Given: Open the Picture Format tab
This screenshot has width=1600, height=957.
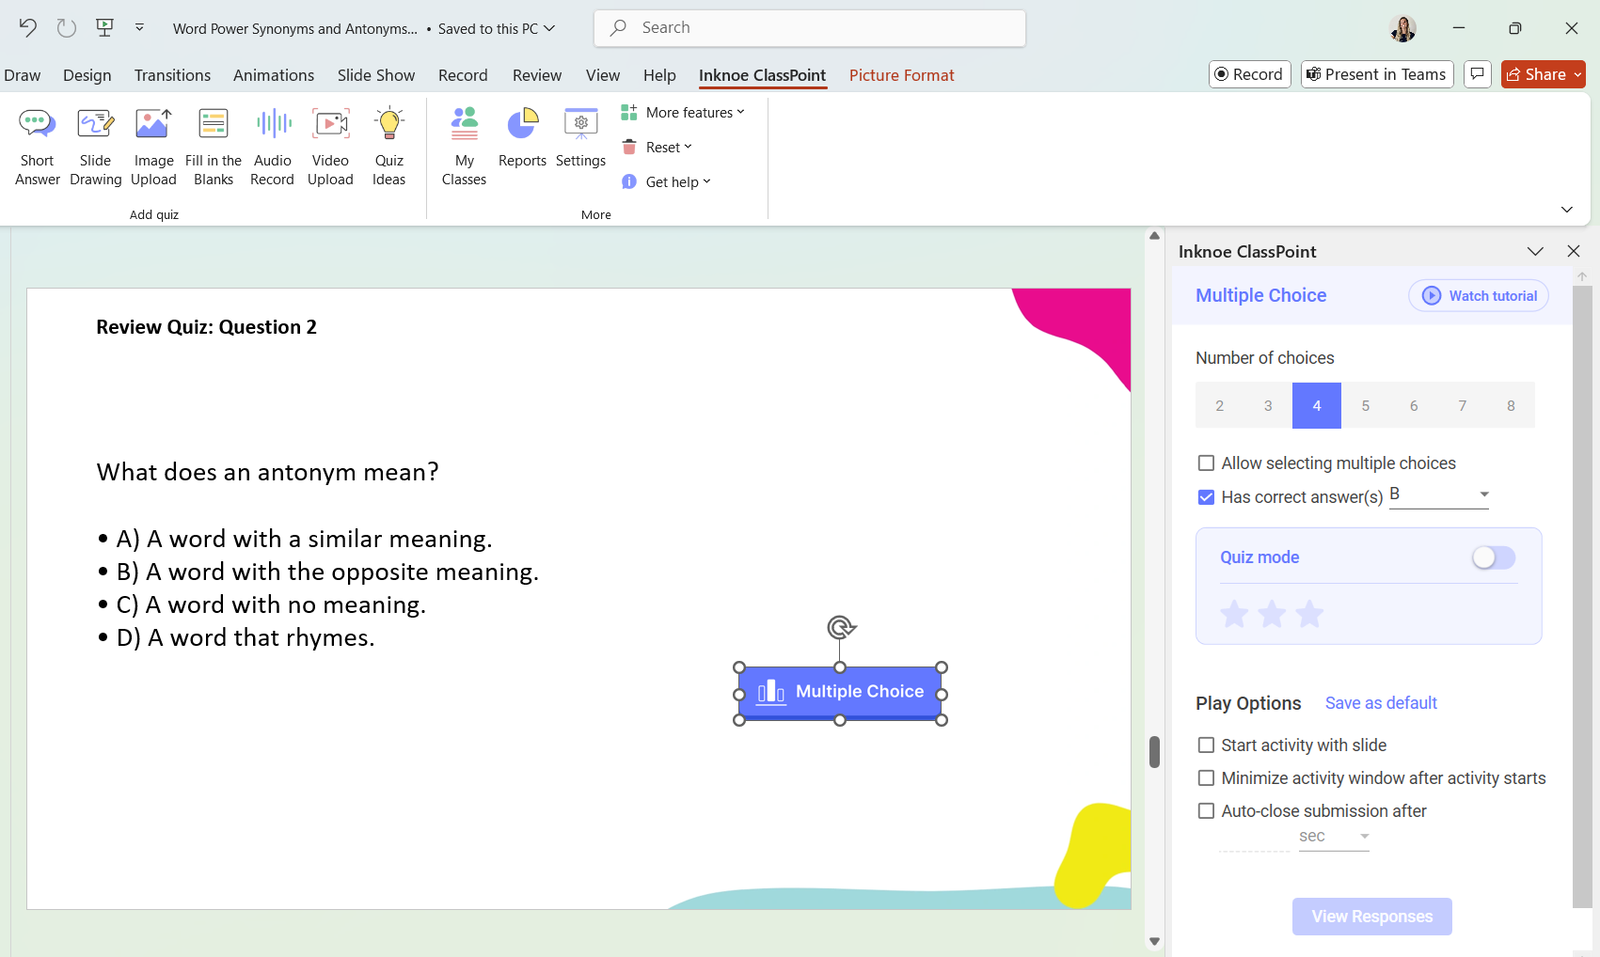Looking at the screenshot, I should 901,75.
